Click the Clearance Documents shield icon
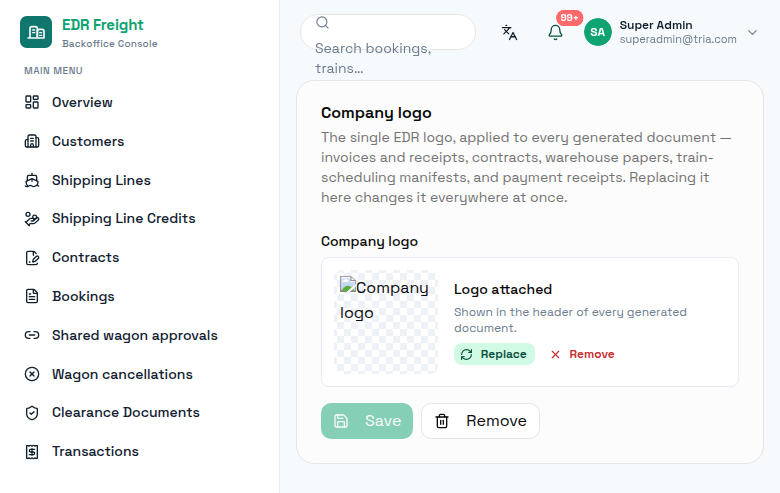 tap(32, 412)
